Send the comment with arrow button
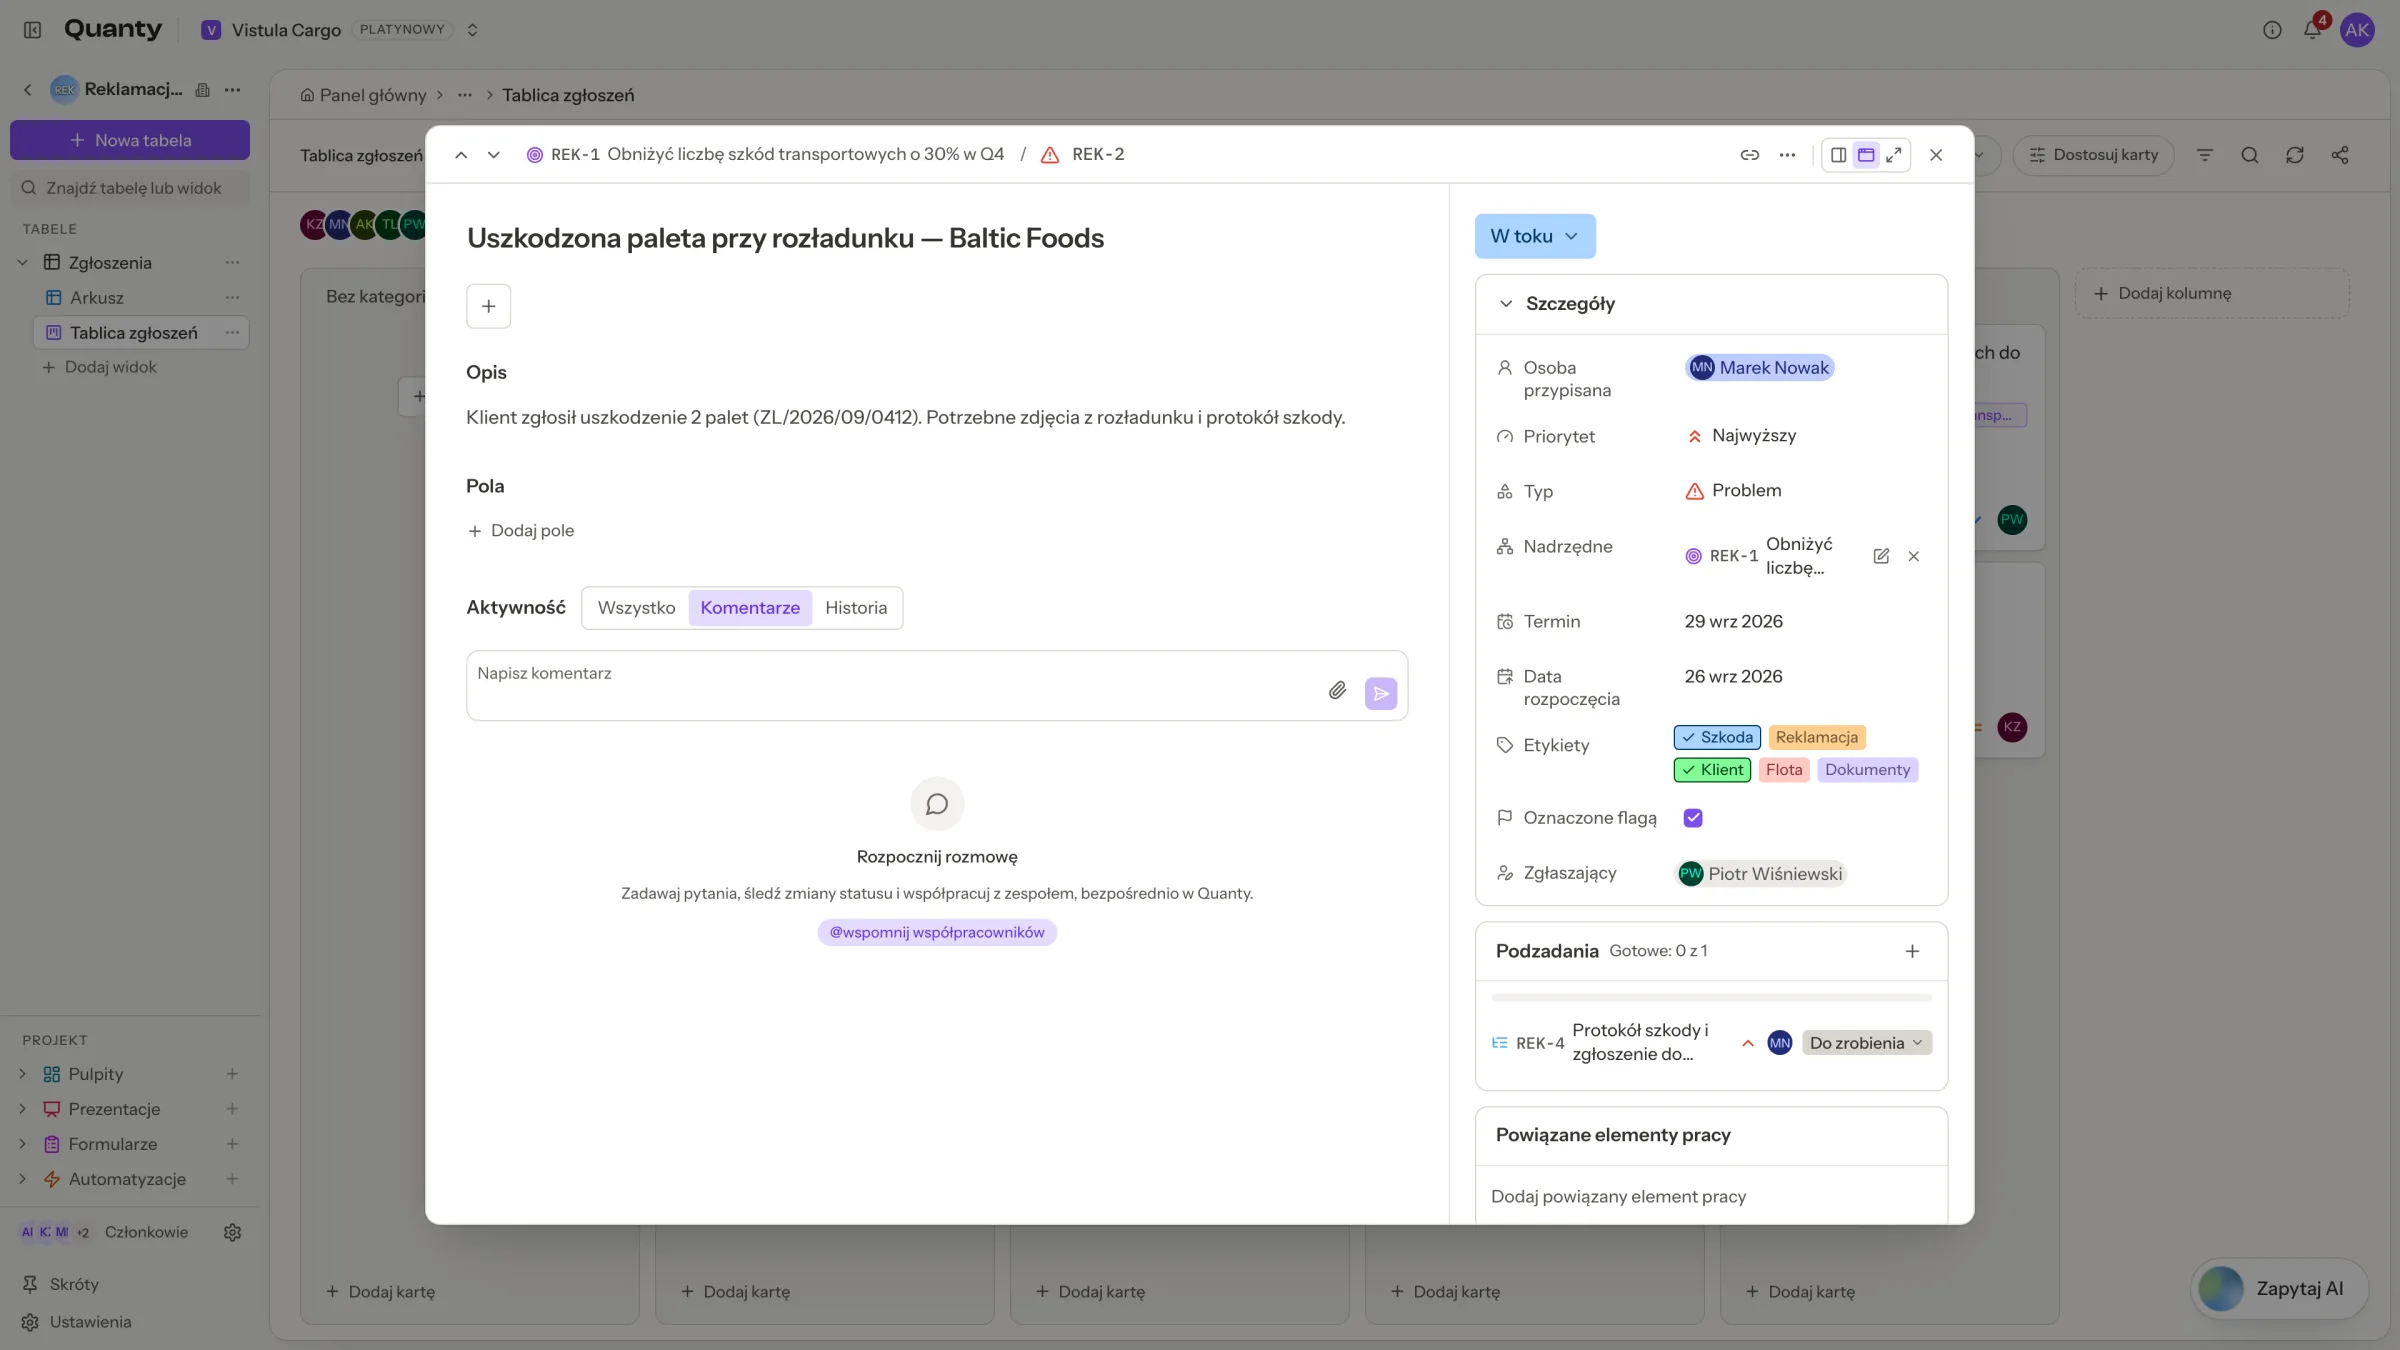The image size is (2400, 1350). coord(1381,693)
